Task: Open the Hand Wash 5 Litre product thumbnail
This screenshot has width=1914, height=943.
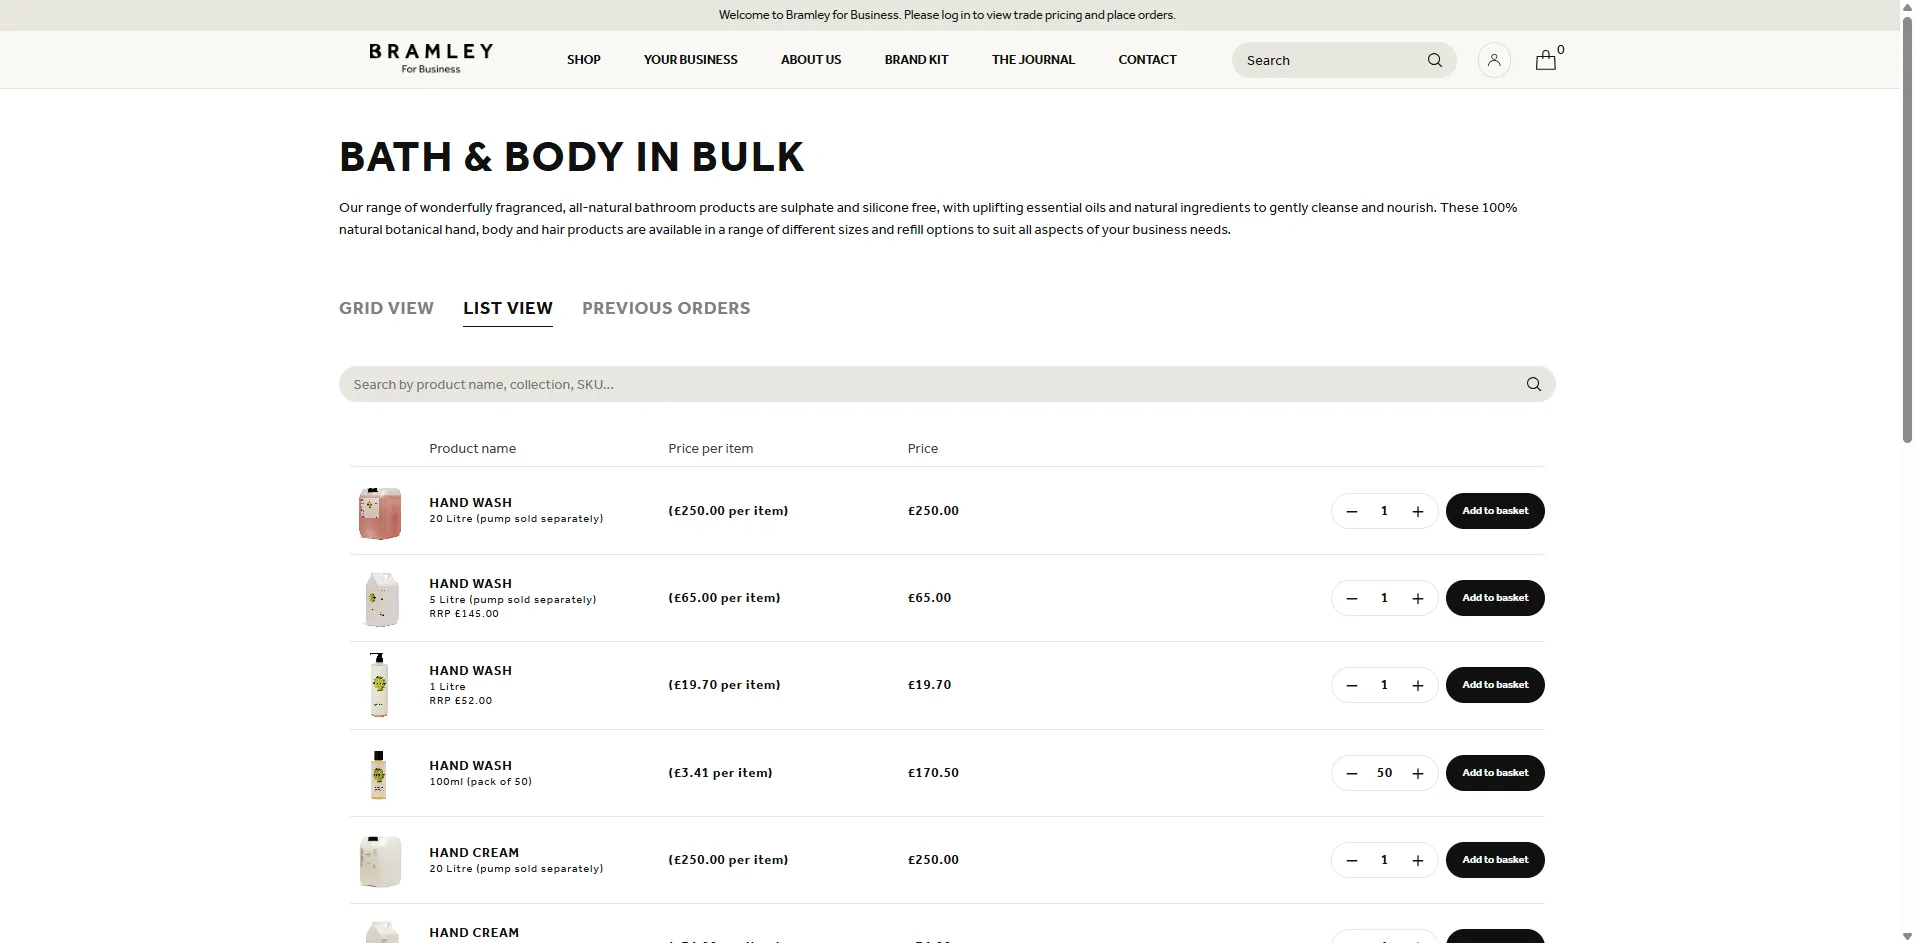Action: coord(381,599)
